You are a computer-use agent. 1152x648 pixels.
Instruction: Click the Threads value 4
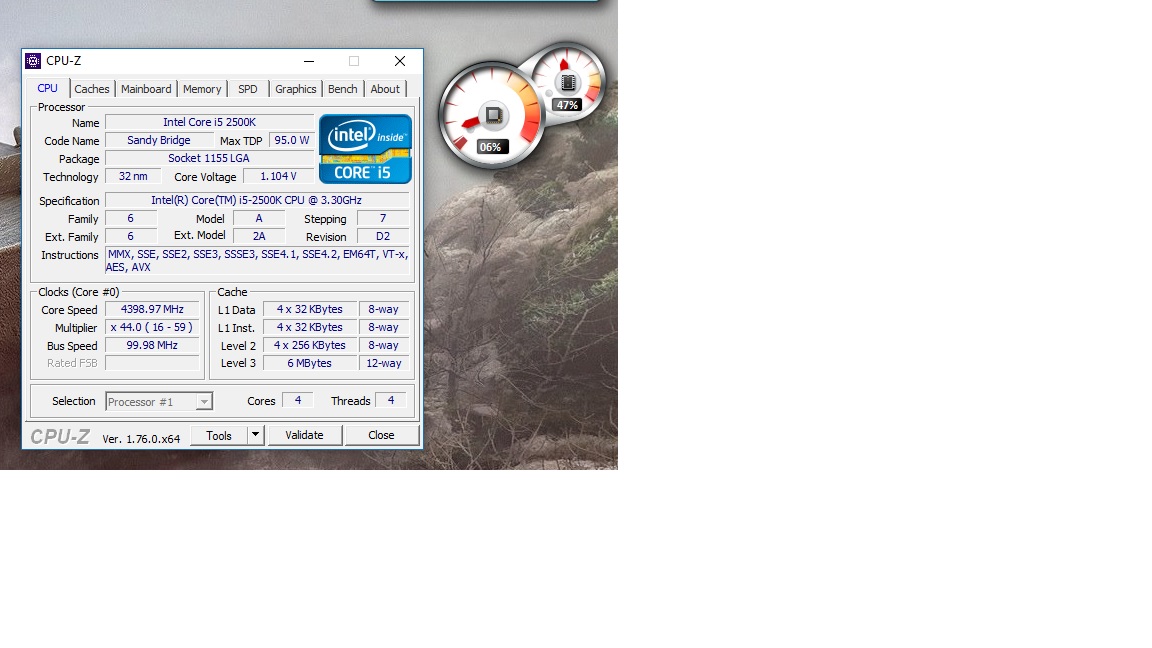pos(391,400)
